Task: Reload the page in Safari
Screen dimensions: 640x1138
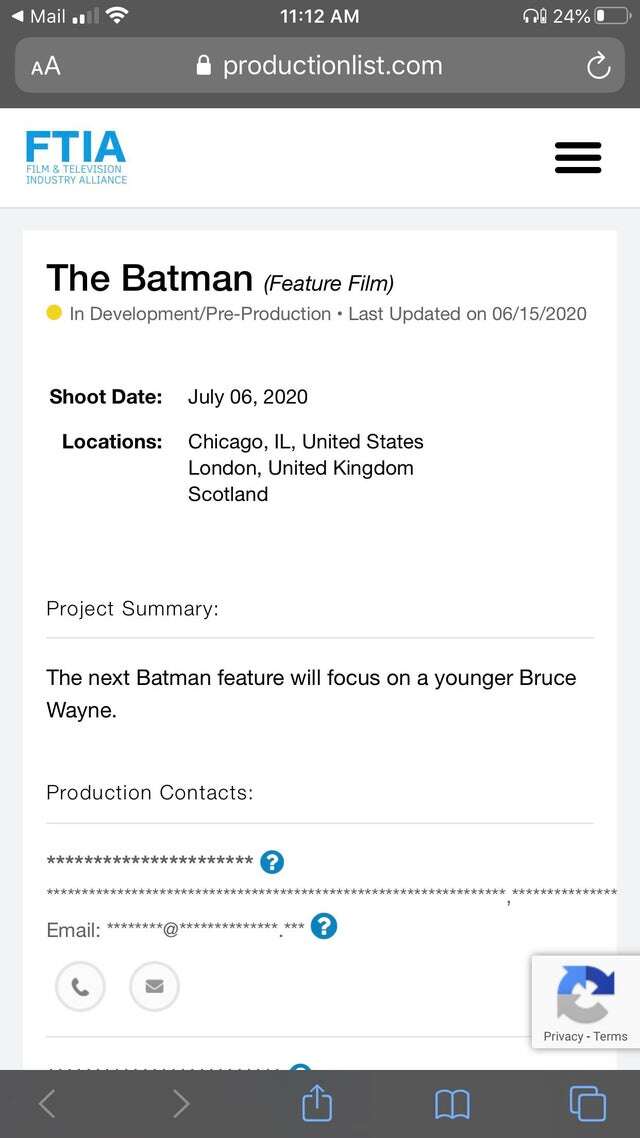Action: point(597,67)
